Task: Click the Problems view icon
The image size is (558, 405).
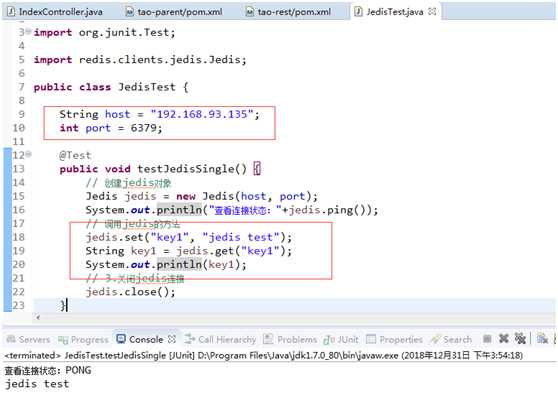Action: (268, 339)
